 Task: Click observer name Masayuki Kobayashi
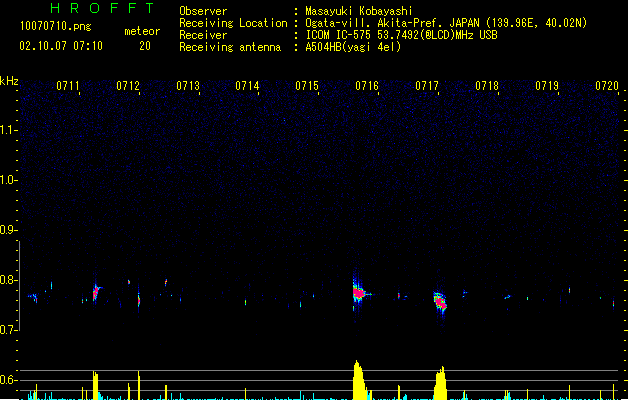tap(359, 11)
